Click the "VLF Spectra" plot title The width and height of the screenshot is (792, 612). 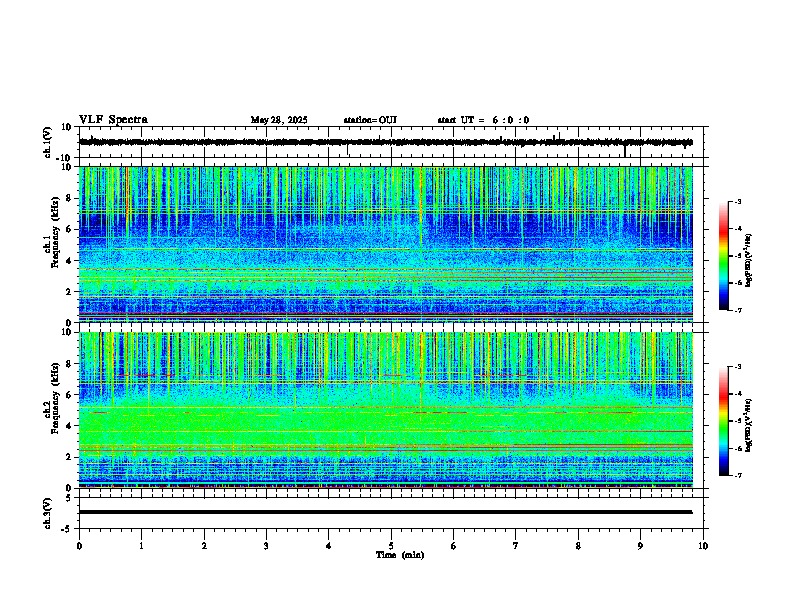click(x=113, y=120)
